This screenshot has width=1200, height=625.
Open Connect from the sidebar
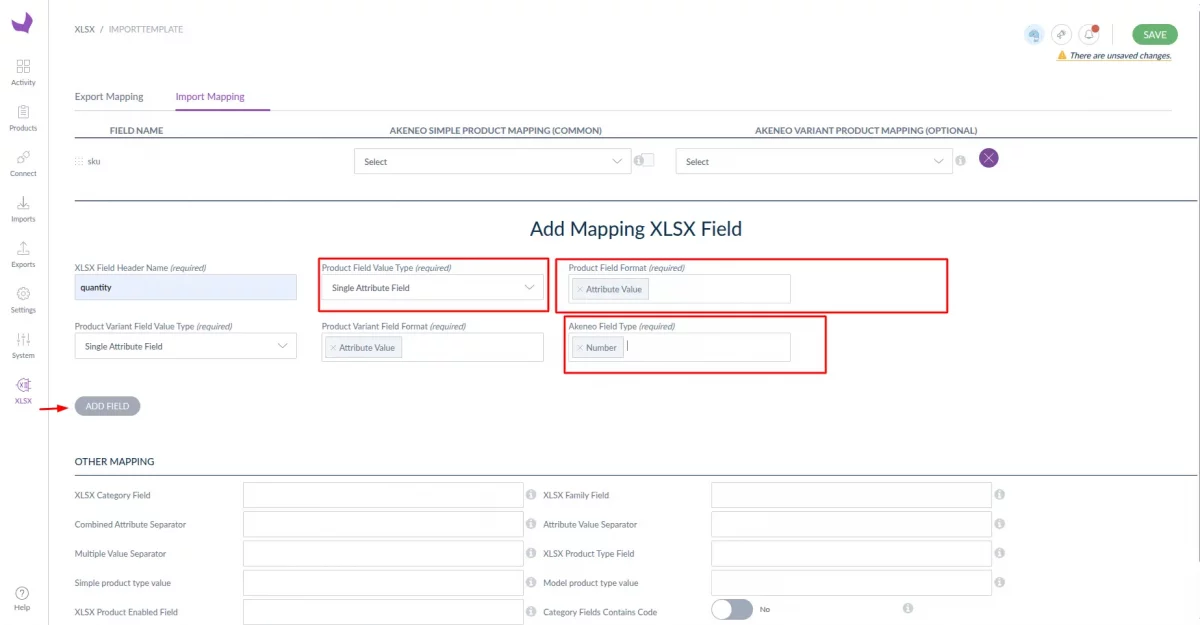(x=23, y=163)
